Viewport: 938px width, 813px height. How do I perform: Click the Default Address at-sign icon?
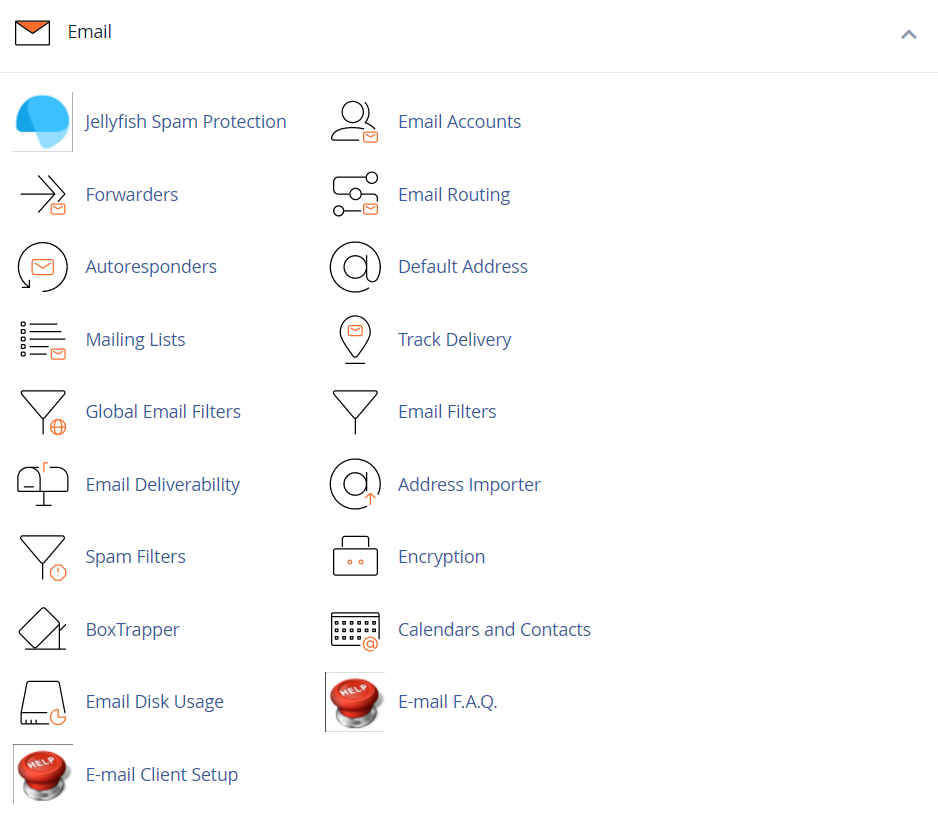tap(355, 267)
